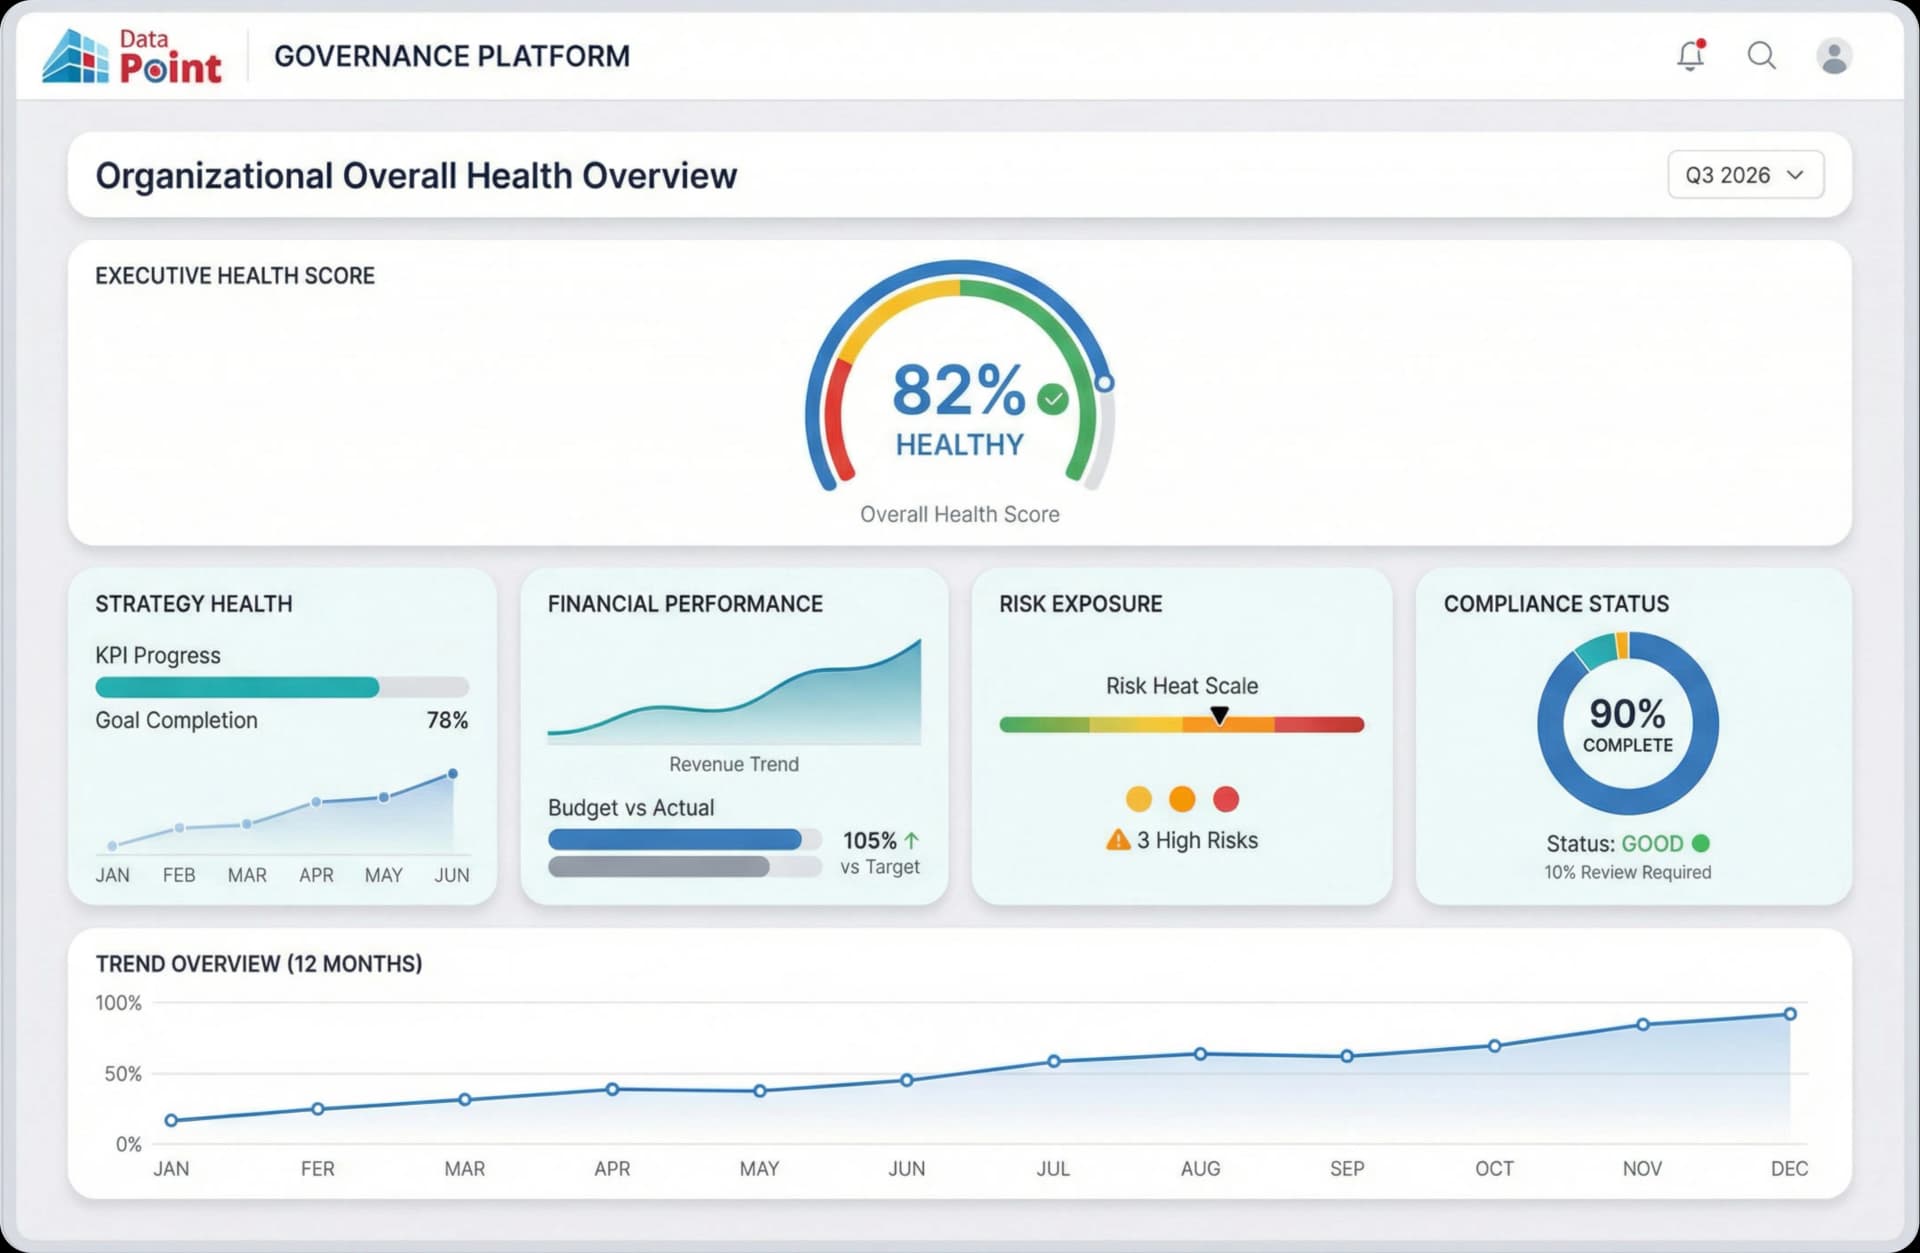Image resolution: width=1920 pixels, height=1253 pixels.
Task: Click the search magnifier icon
Action: click(x=1761, y=55)
